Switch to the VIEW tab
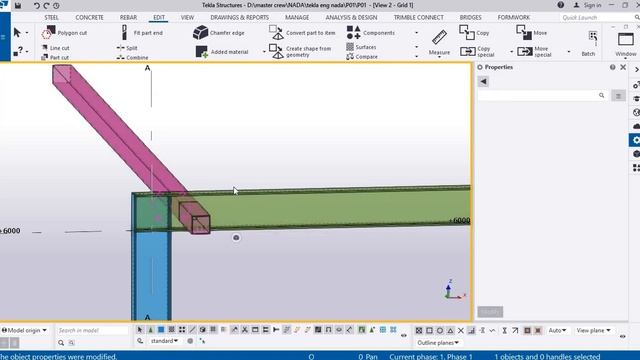 click(x=187, y=18)
